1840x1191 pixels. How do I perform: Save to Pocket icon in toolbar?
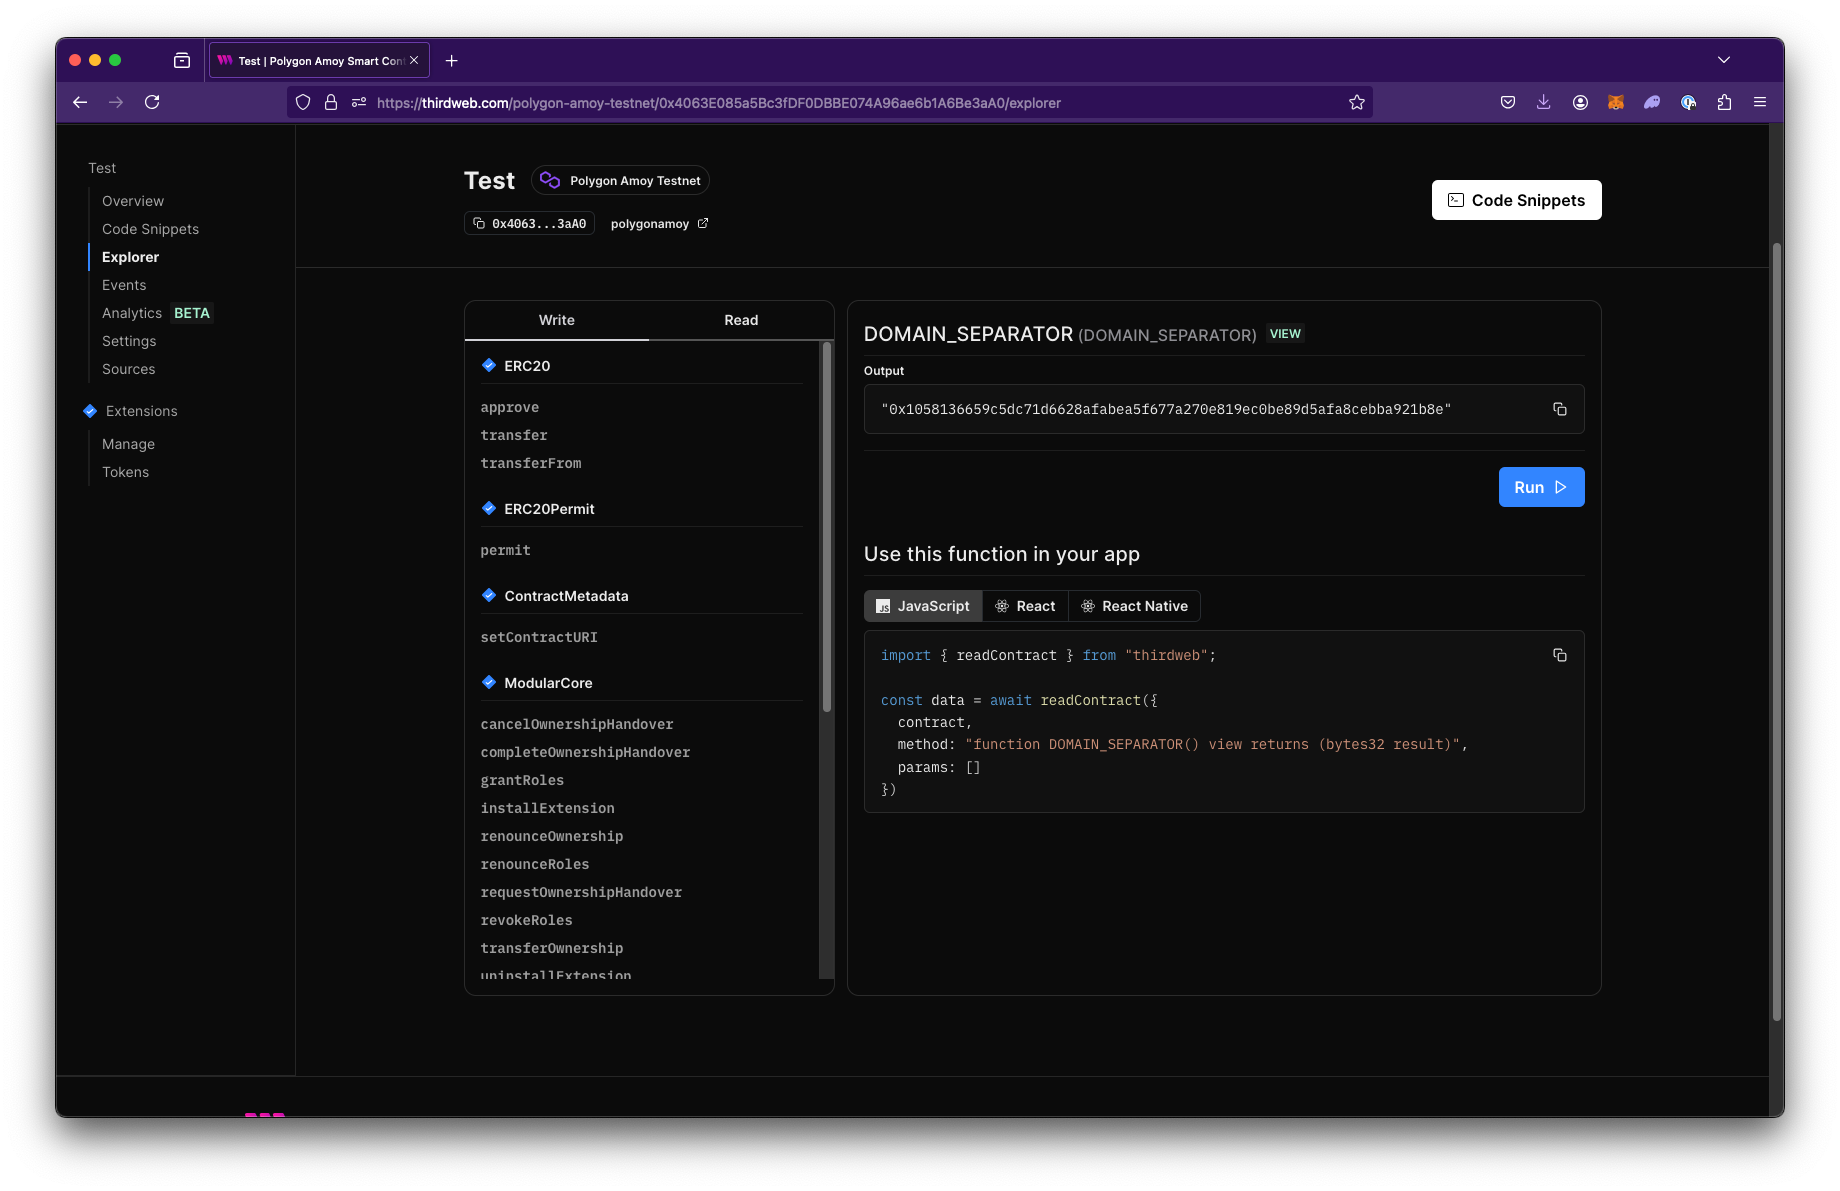(1508, 102)
